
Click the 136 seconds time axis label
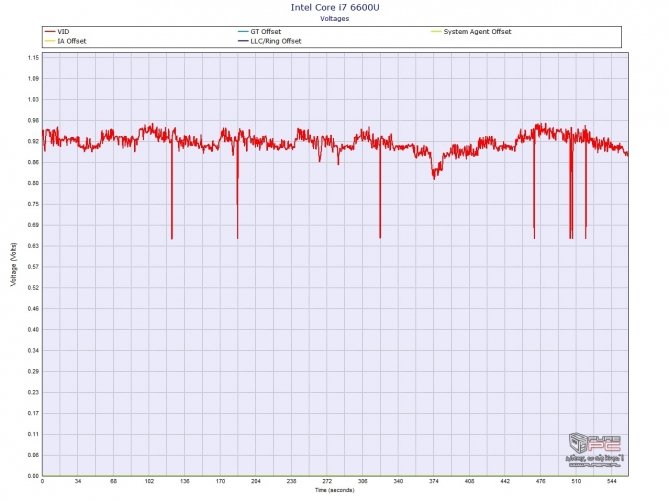pyautogui.click(x=185, y=481)
